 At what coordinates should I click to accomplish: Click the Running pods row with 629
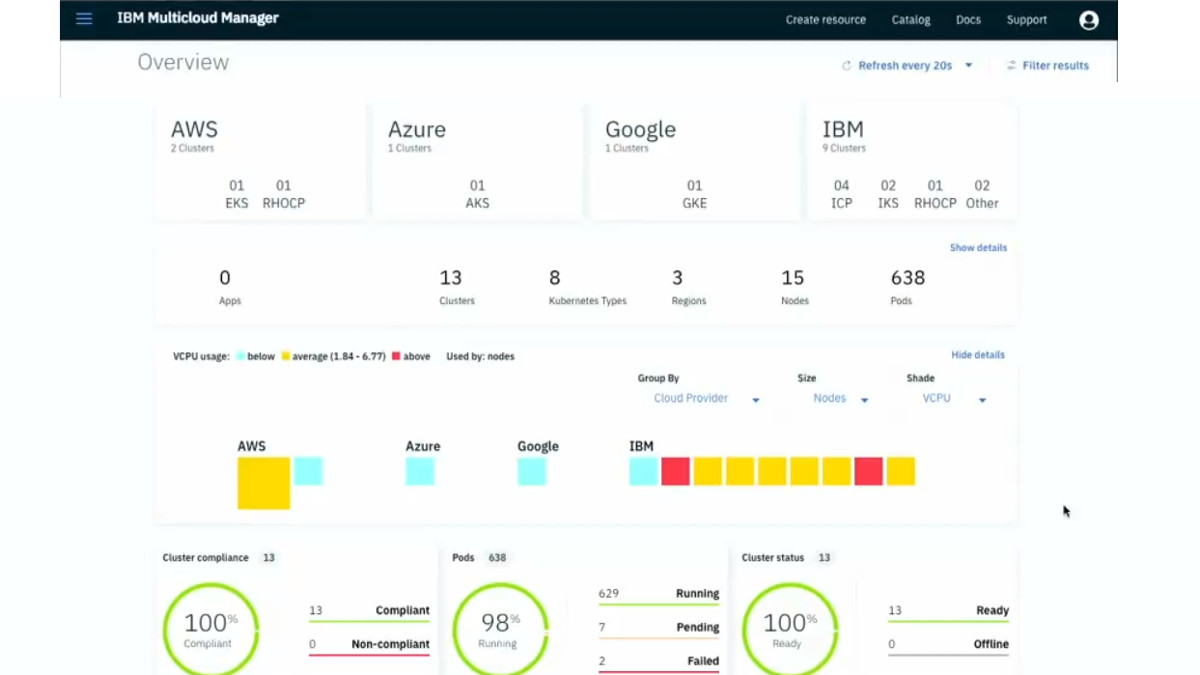pyautogui.click(x=658, y=595)
